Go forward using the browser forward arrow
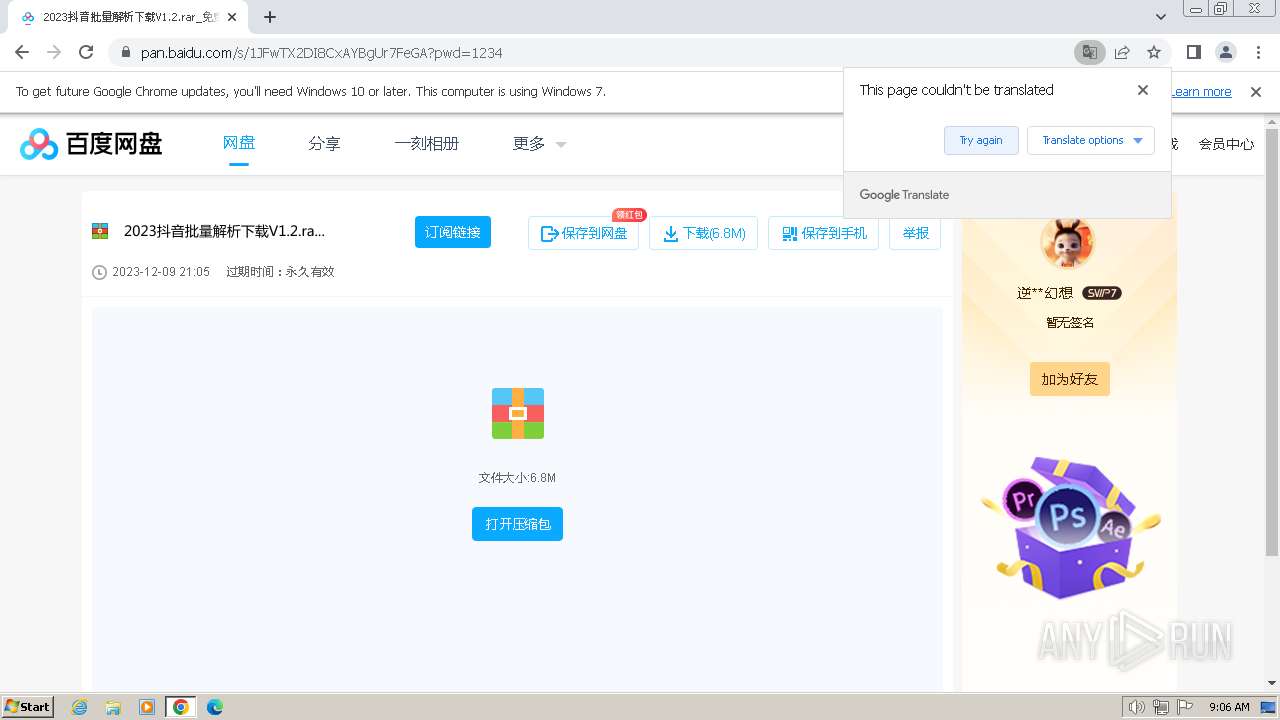1280x720 pixels. pyautogui.click(x=54, y=52)
